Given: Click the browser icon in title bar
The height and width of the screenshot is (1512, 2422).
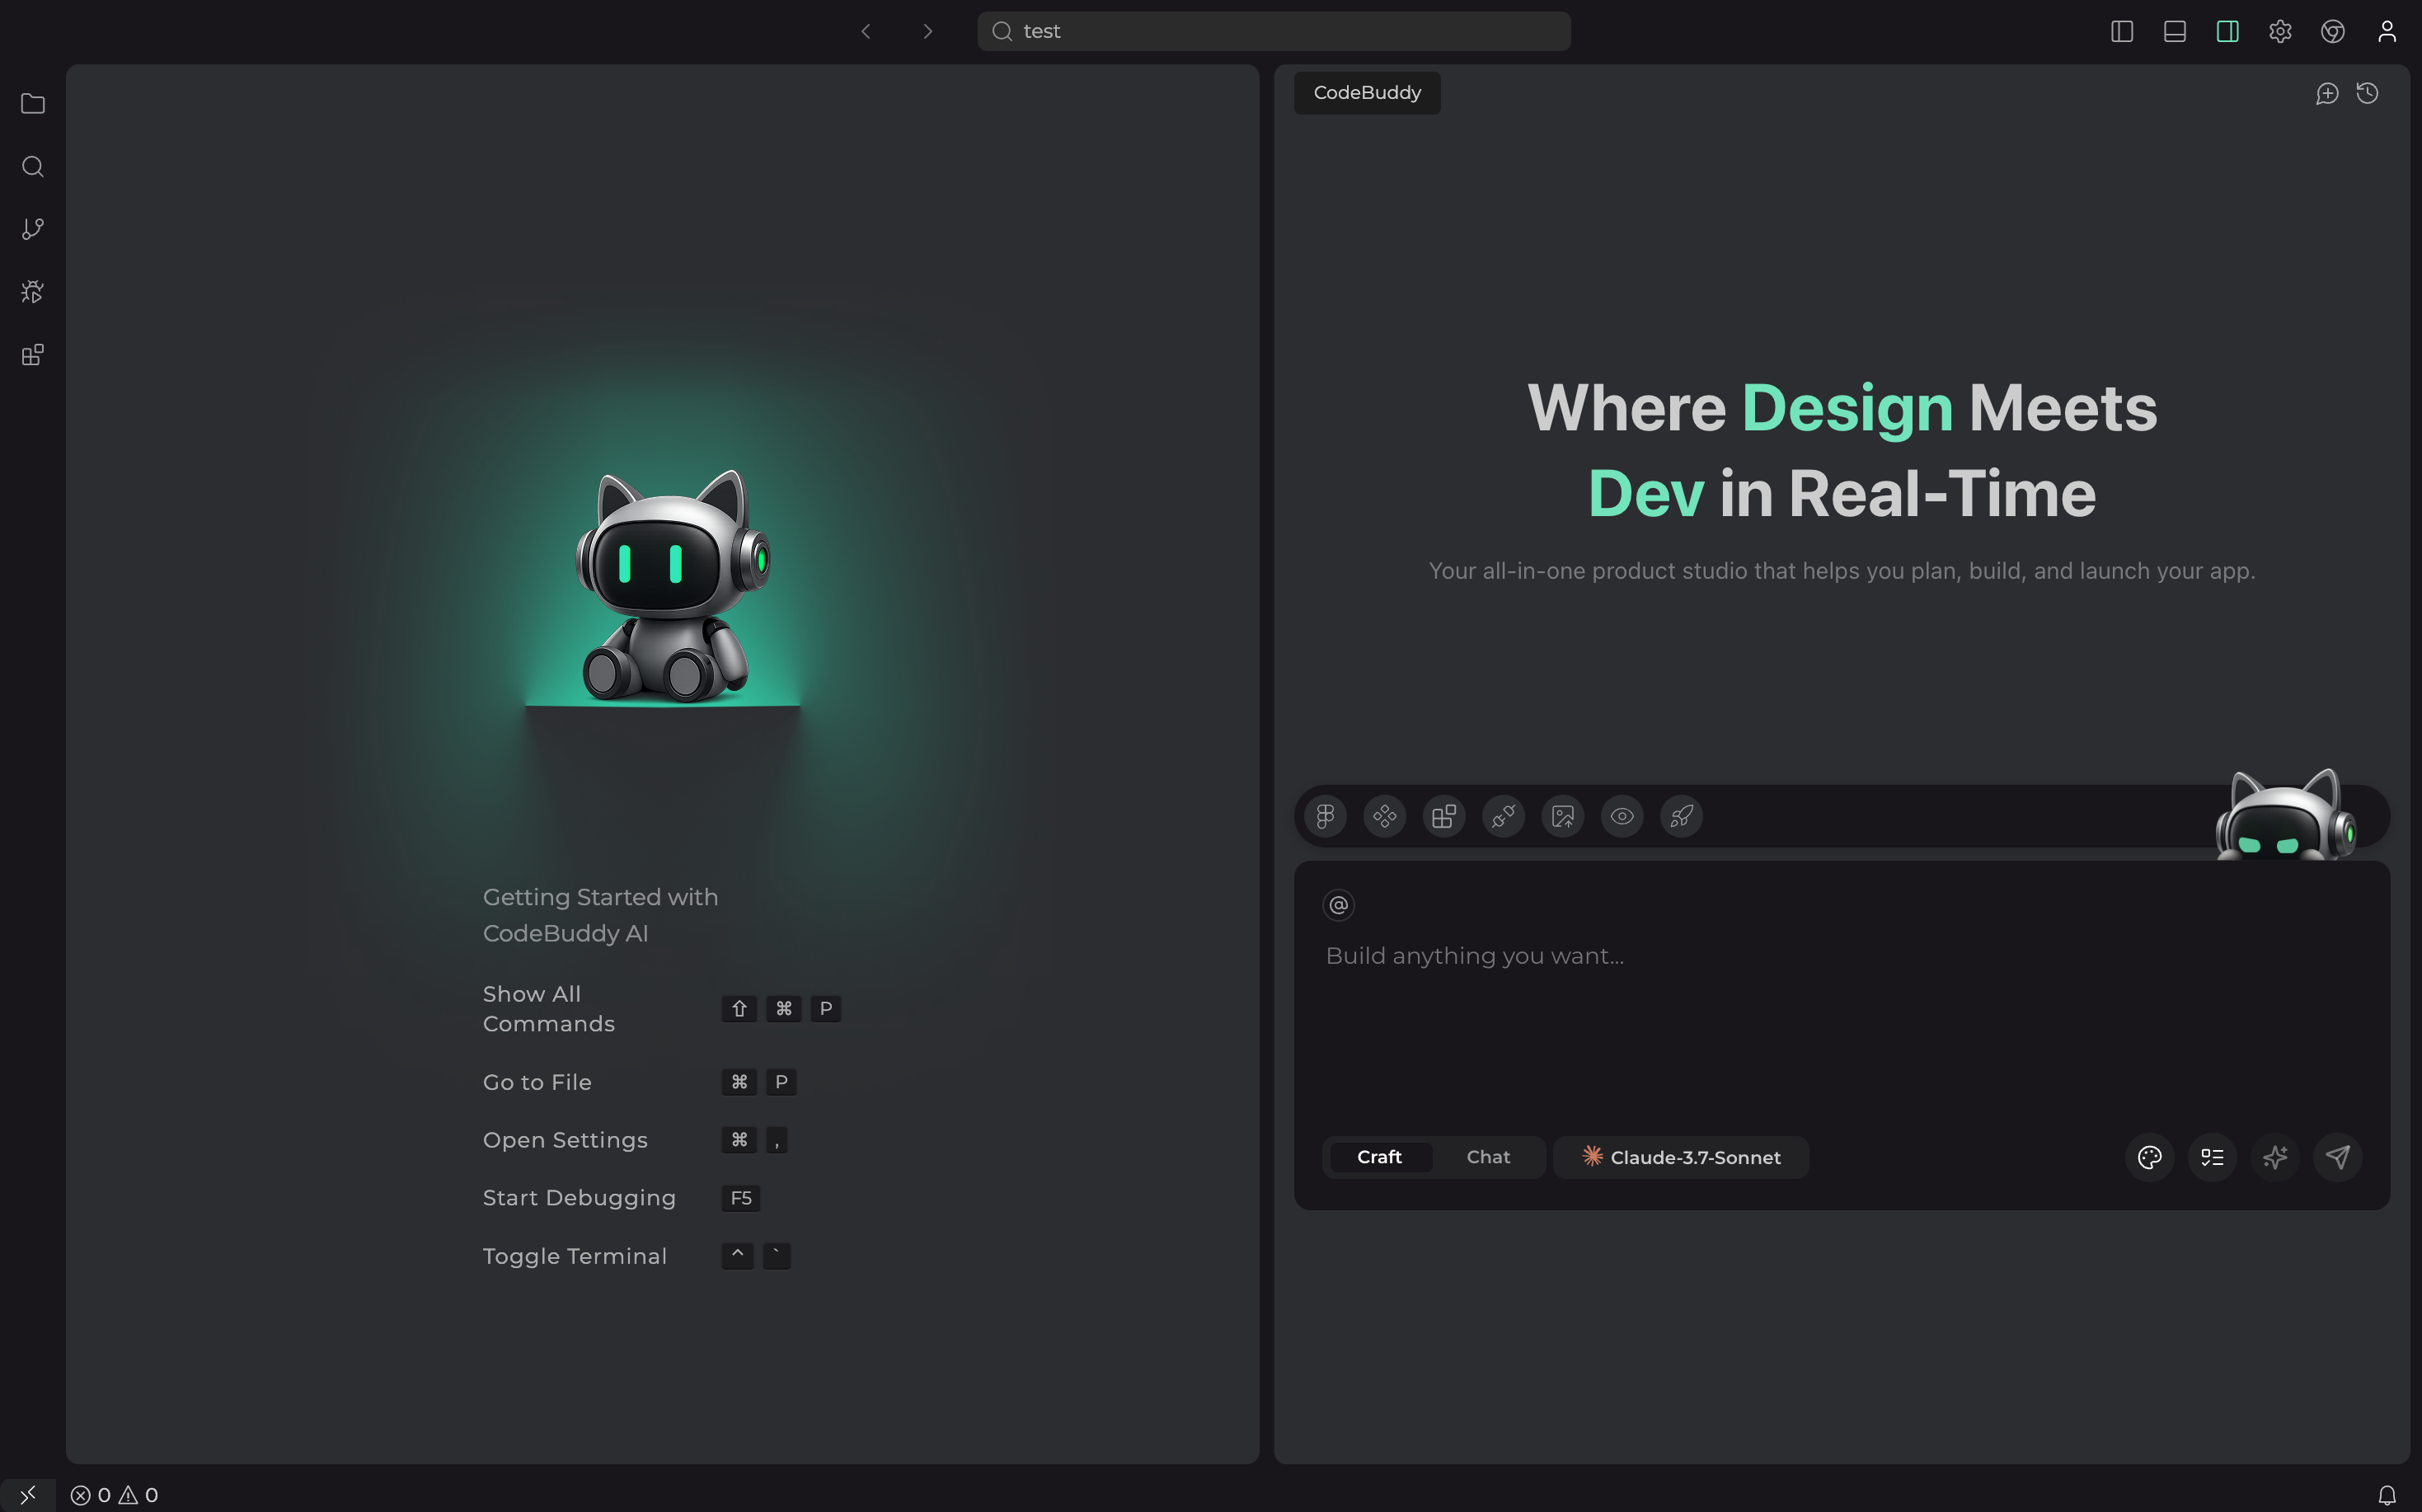Looking at the screenshot, I should pos(2333,32).
